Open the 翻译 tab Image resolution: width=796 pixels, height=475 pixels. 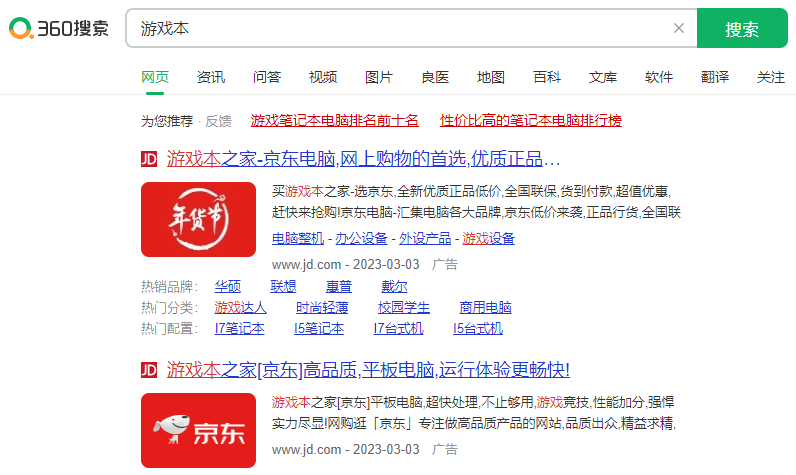[x=715, y=77]
